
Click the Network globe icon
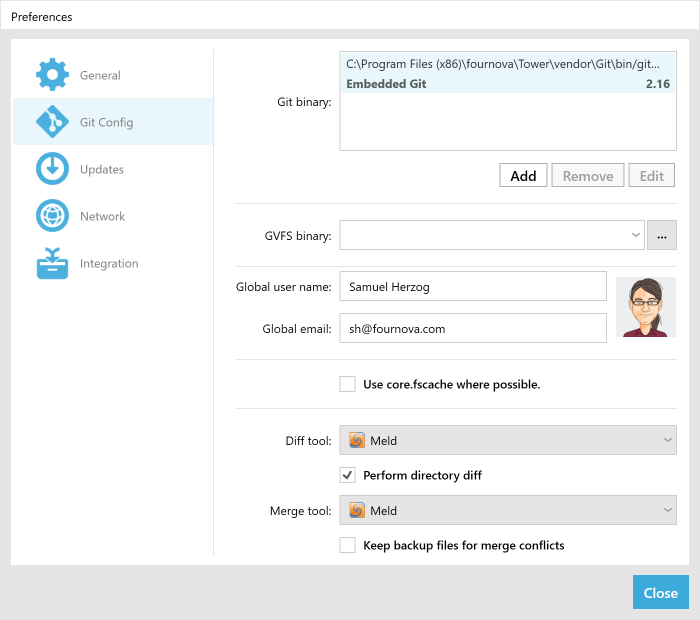click(52, 216)
